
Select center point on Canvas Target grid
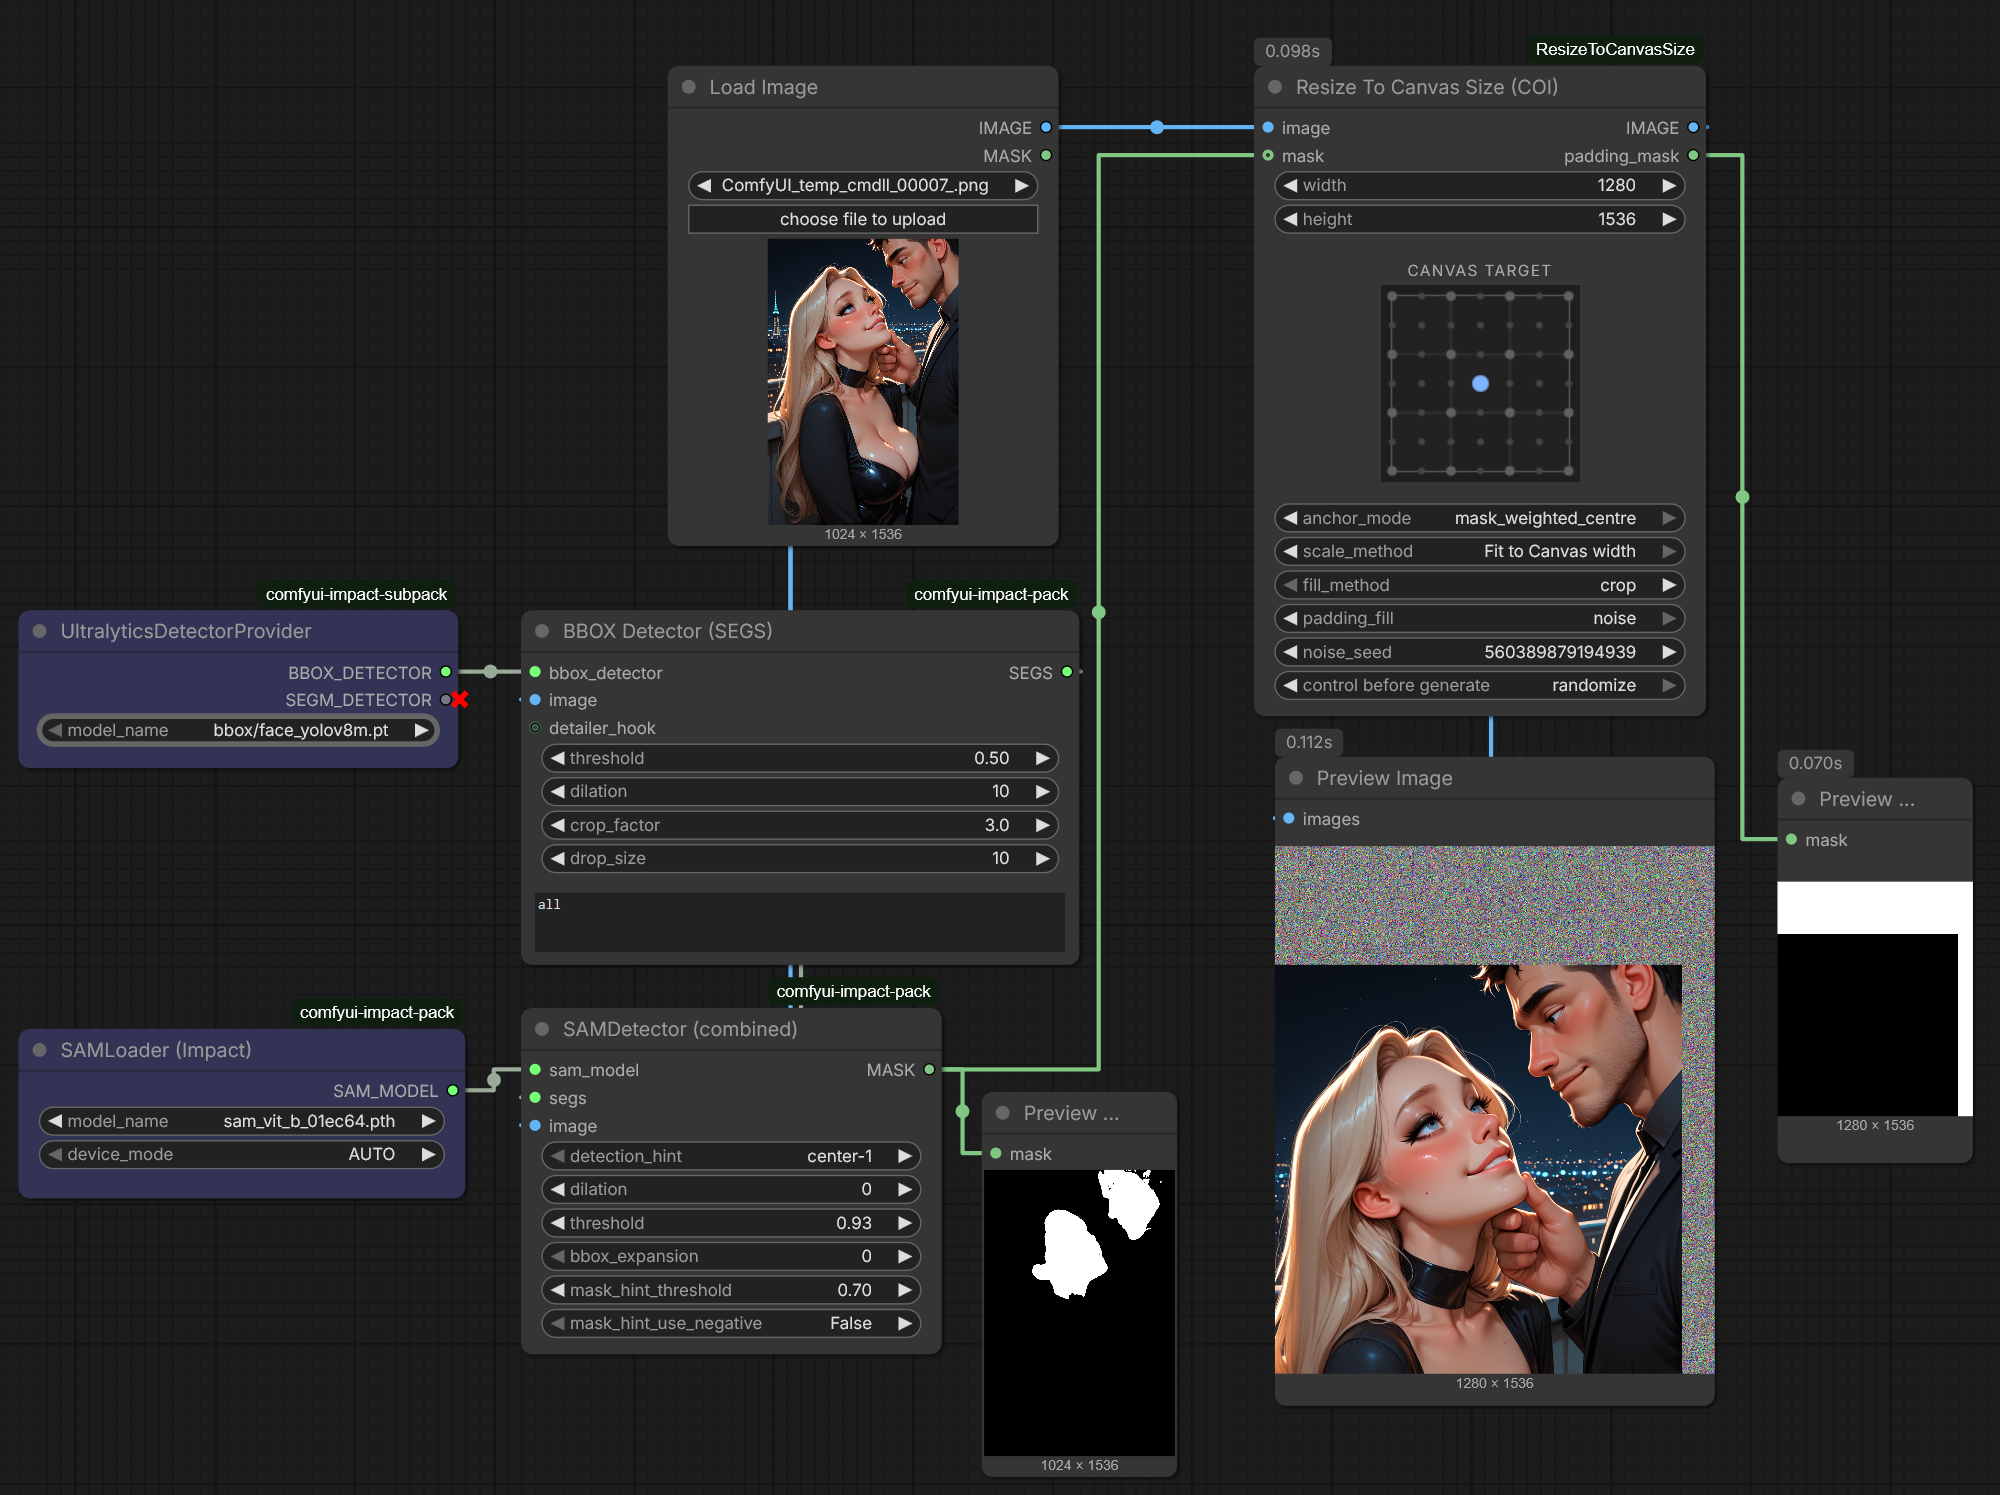pos(1481,383)
